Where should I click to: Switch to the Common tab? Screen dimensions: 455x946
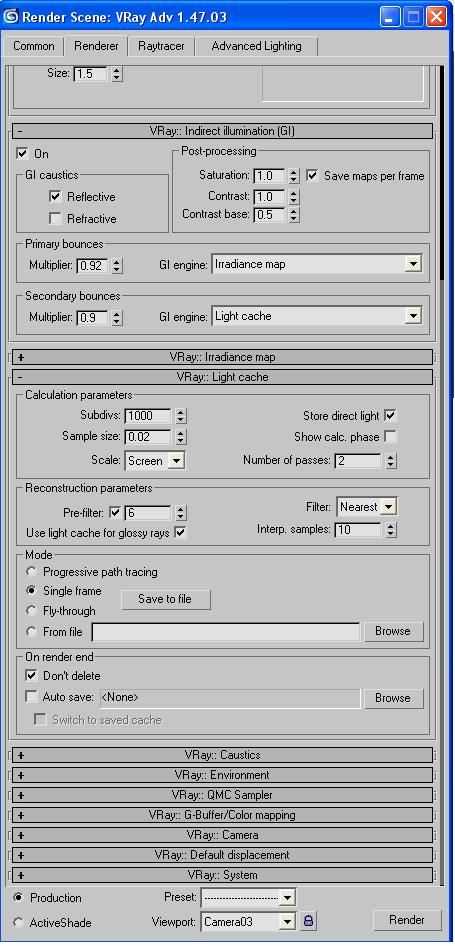[x=33, y=46]
